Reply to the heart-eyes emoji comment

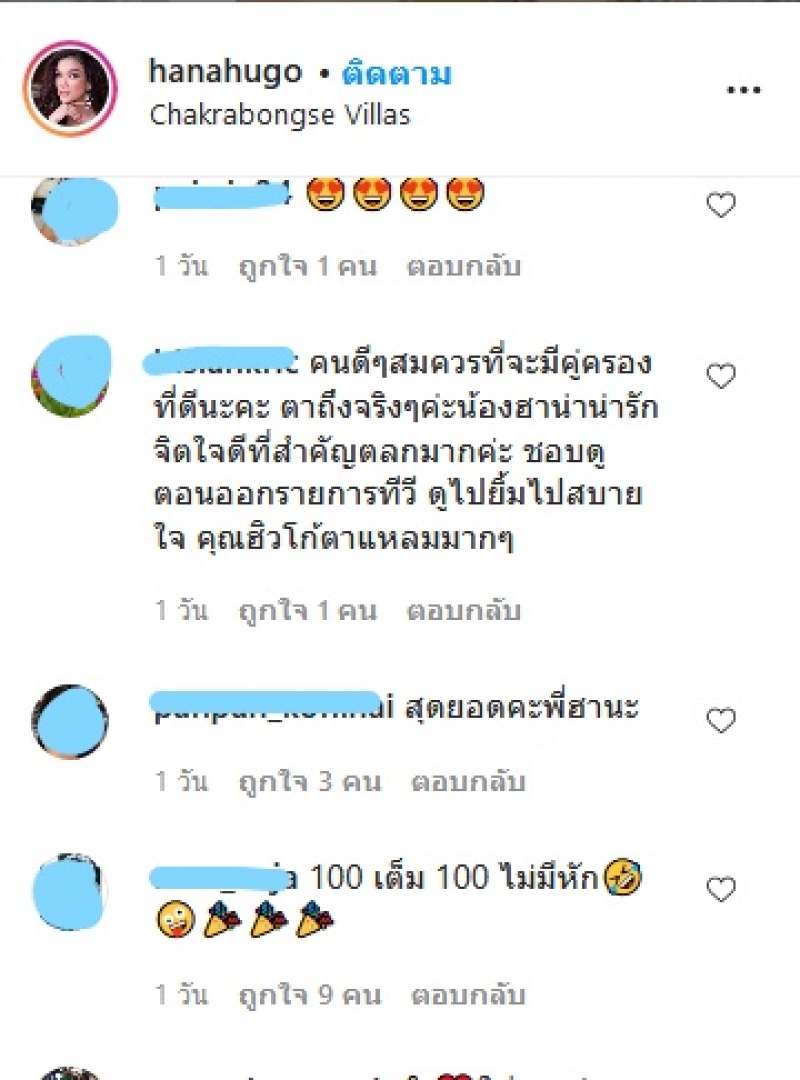click(x=464, y=267)
